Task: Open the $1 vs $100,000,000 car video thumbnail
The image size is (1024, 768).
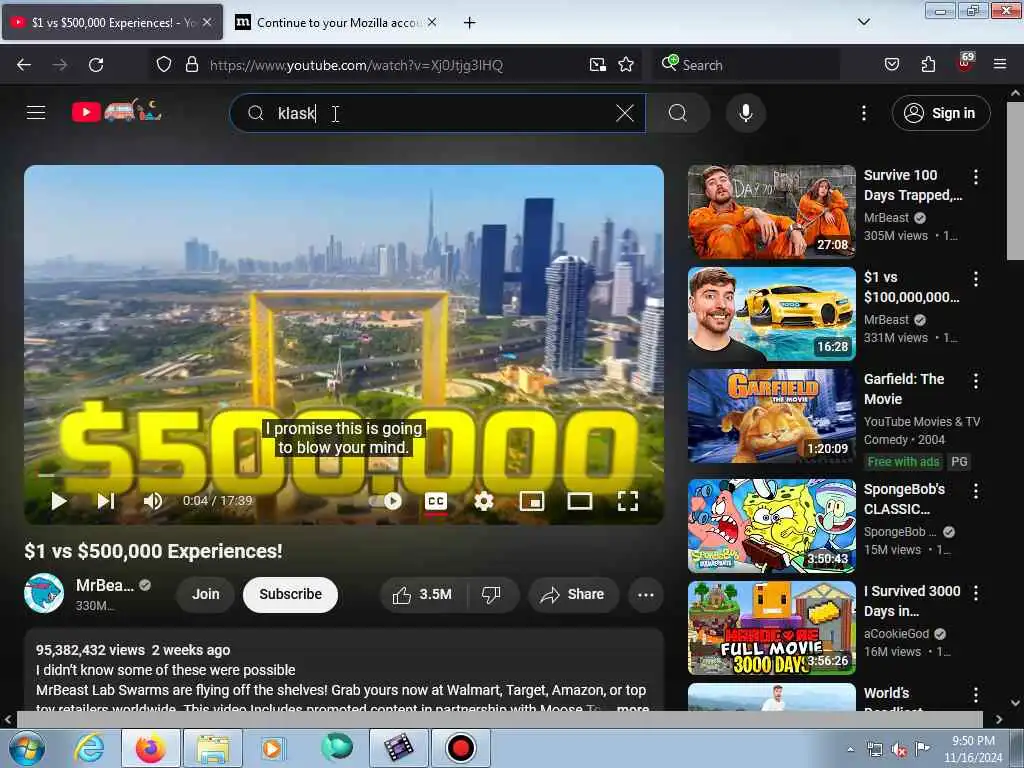Action: (x=771, y=313)
